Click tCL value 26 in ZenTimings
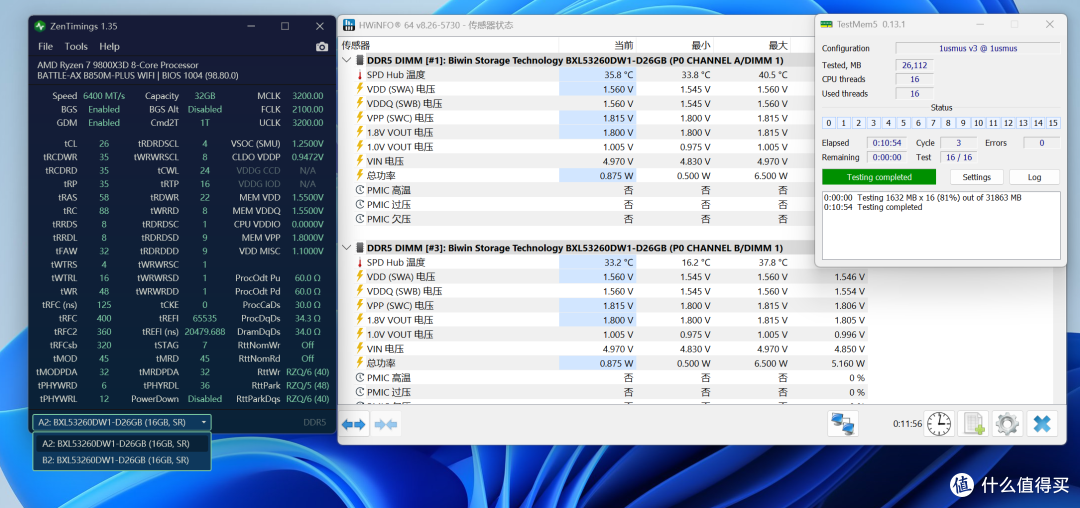 [104, 144]
